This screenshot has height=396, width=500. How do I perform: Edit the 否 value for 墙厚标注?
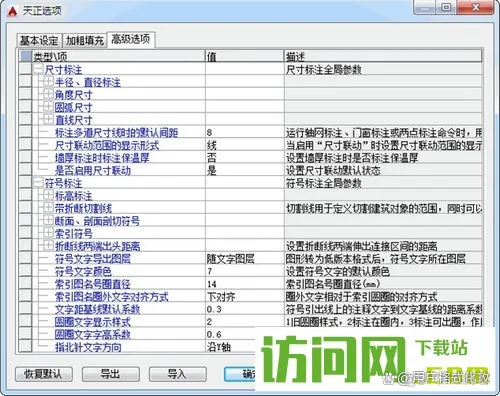coord(245,158)
